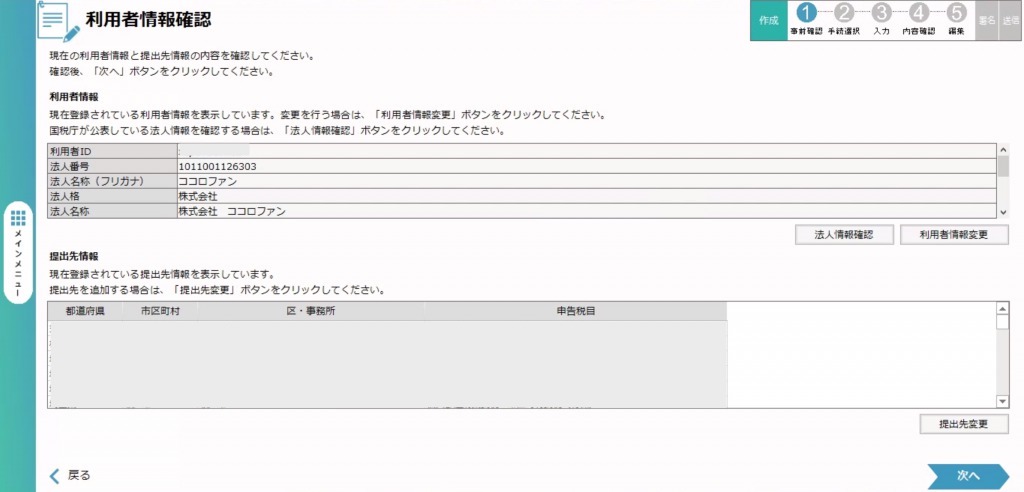Click the 都道府県 column header
This screenshot has height=492, width=1024.
(x=85, y=311)
